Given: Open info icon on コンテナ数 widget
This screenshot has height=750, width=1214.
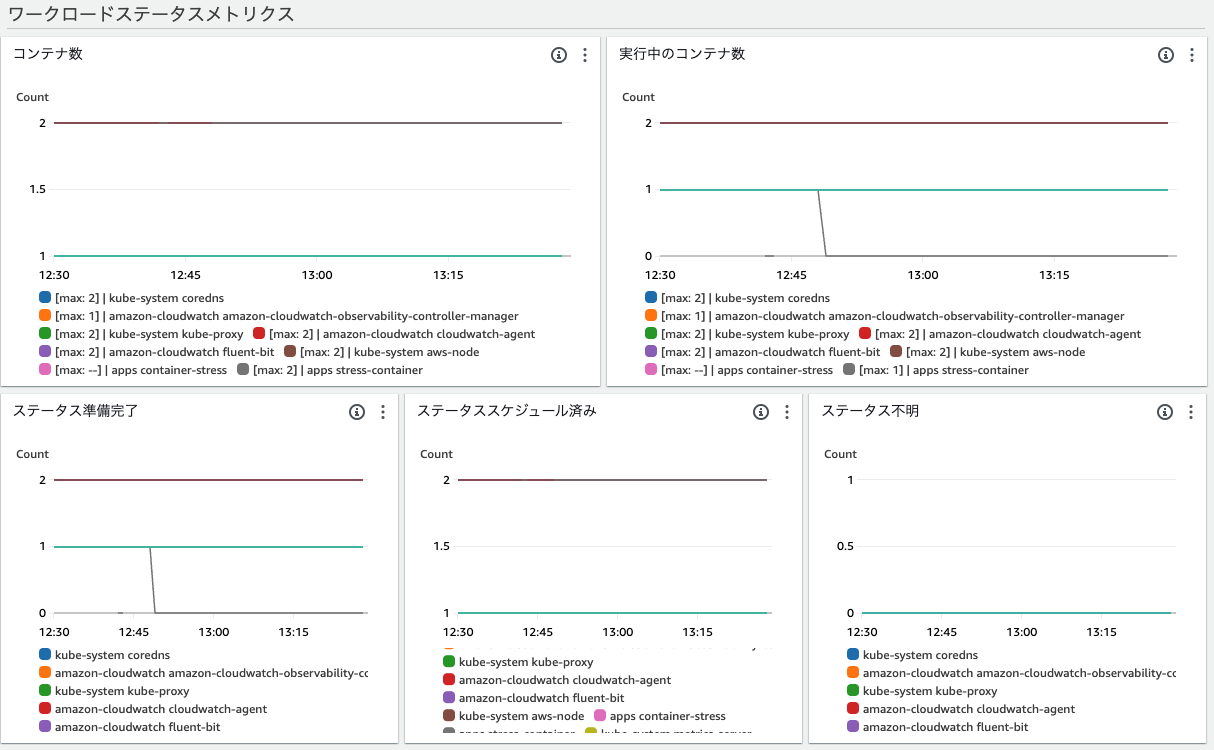Looking at the screenshot, I should (559, 55).
